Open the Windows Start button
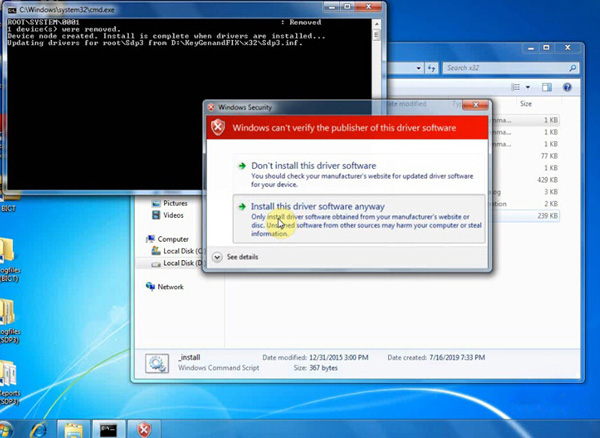 point(5,429)
